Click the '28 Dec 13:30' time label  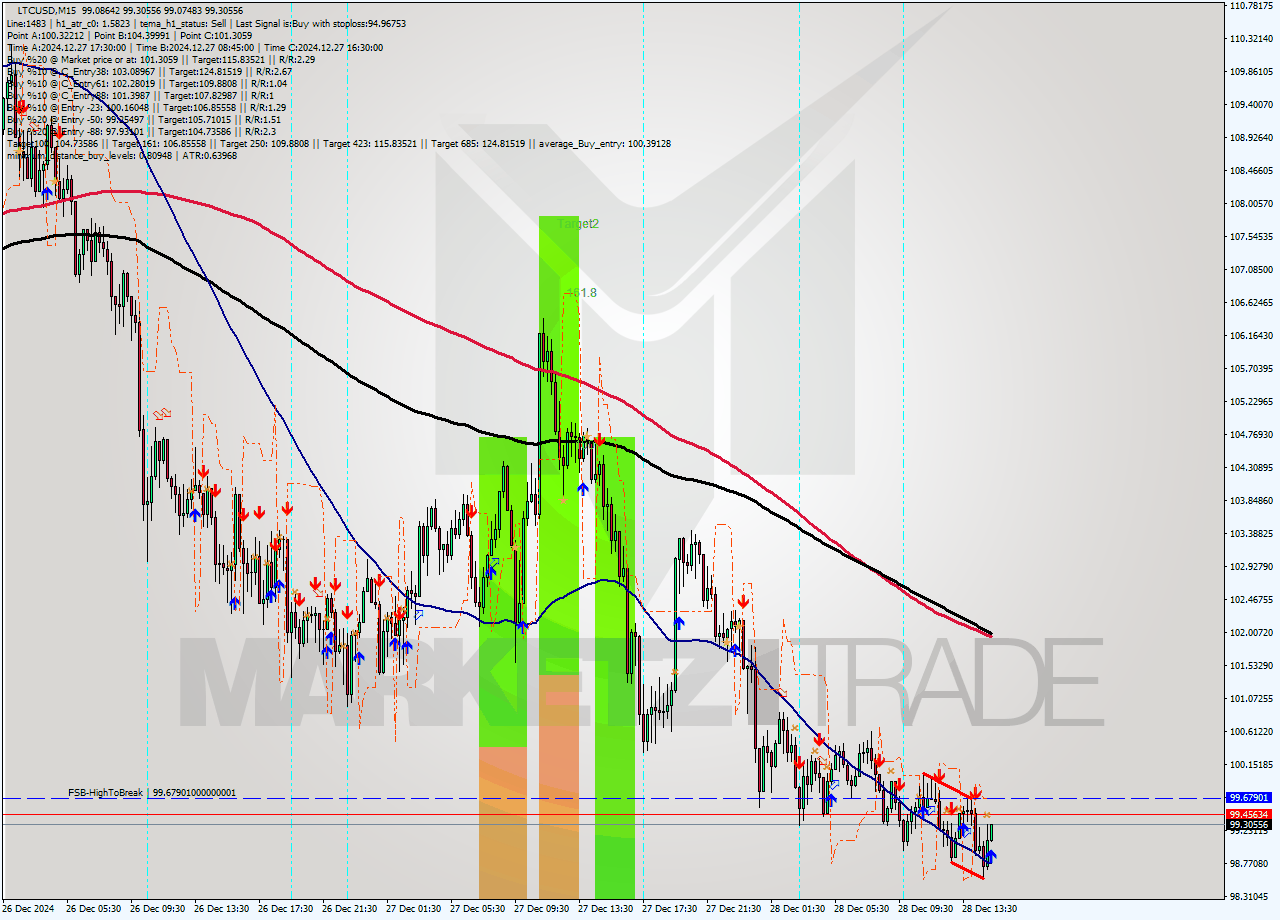click(x=990, y=909)
